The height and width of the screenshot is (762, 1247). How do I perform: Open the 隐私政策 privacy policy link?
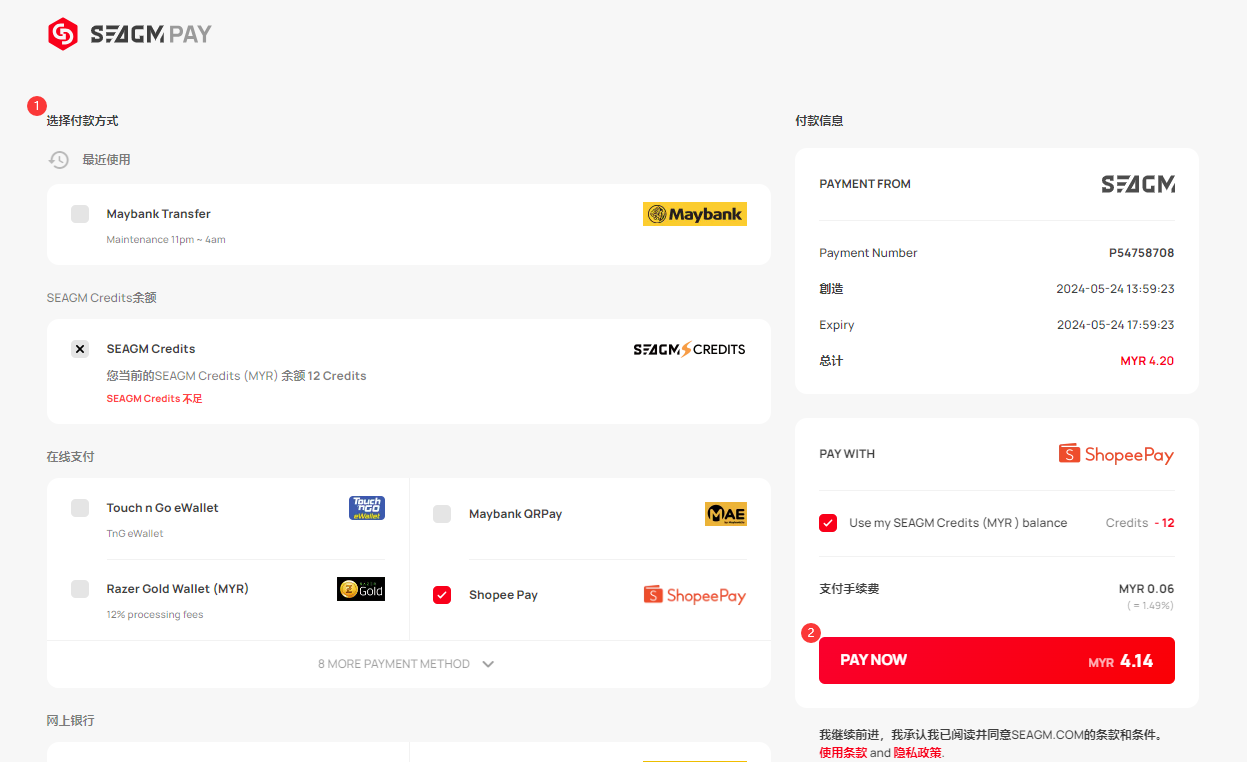918,752
